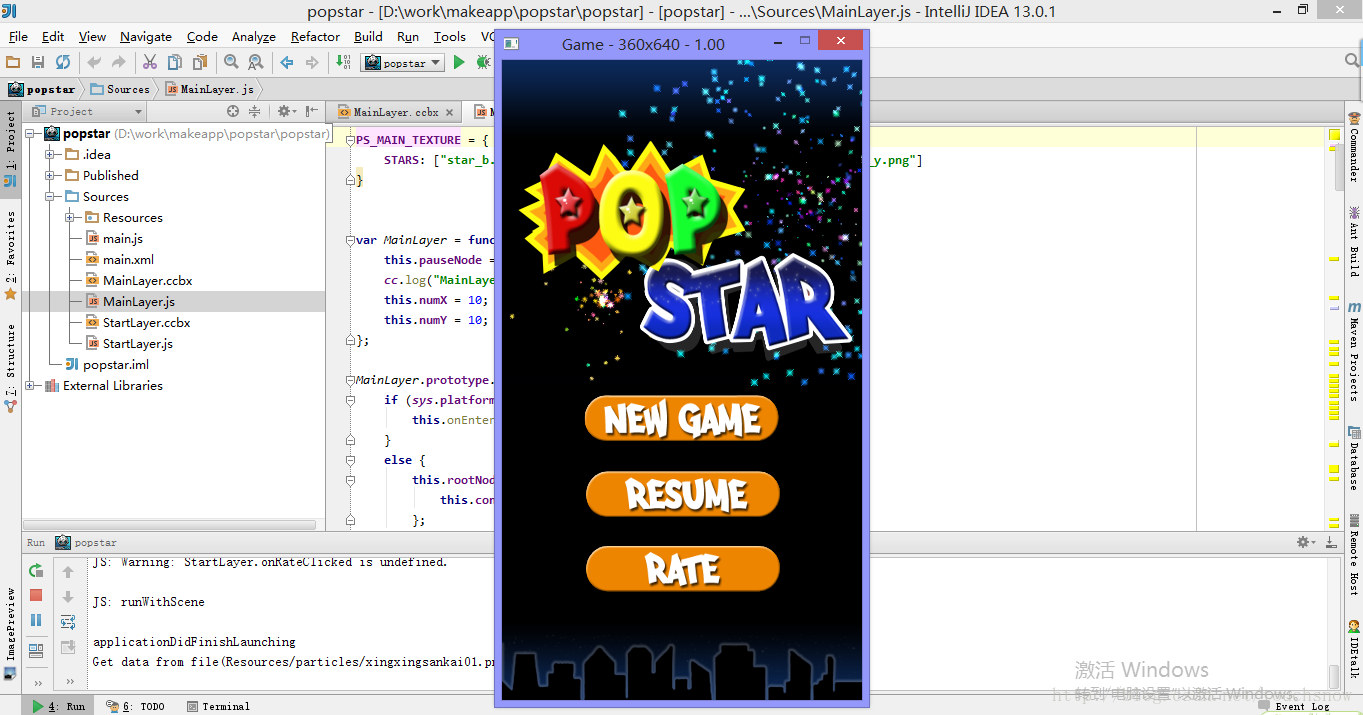
Task: Open the Refactor menu
Action: [x=315, y=36]
